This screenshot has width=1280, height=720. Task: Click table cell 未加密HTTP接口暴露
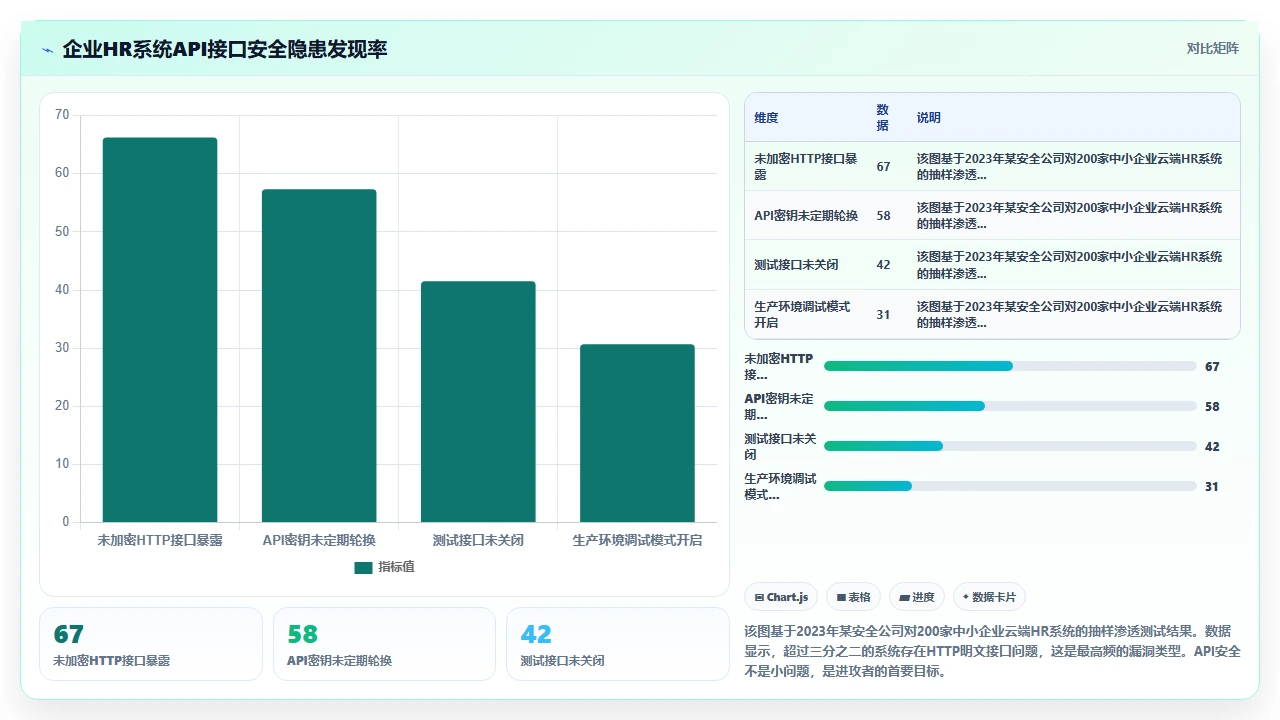[806, 167]
